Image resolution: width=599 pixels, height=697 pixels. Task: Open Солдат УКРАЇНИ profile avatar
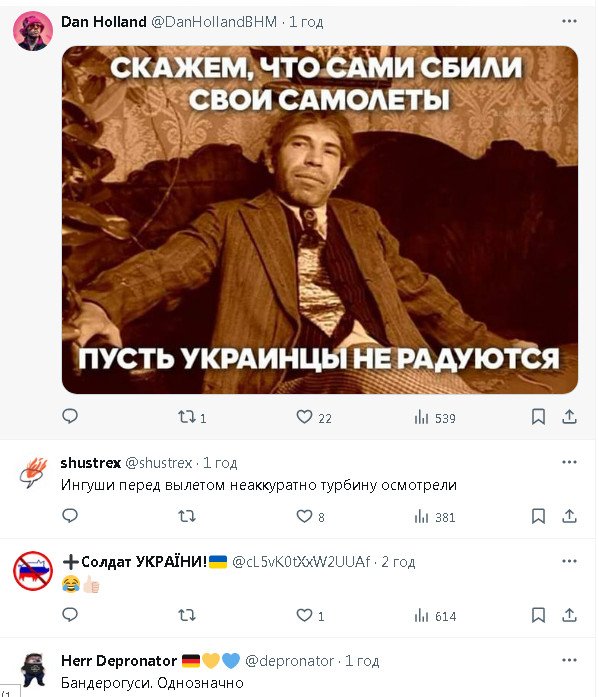click(33, 571)
